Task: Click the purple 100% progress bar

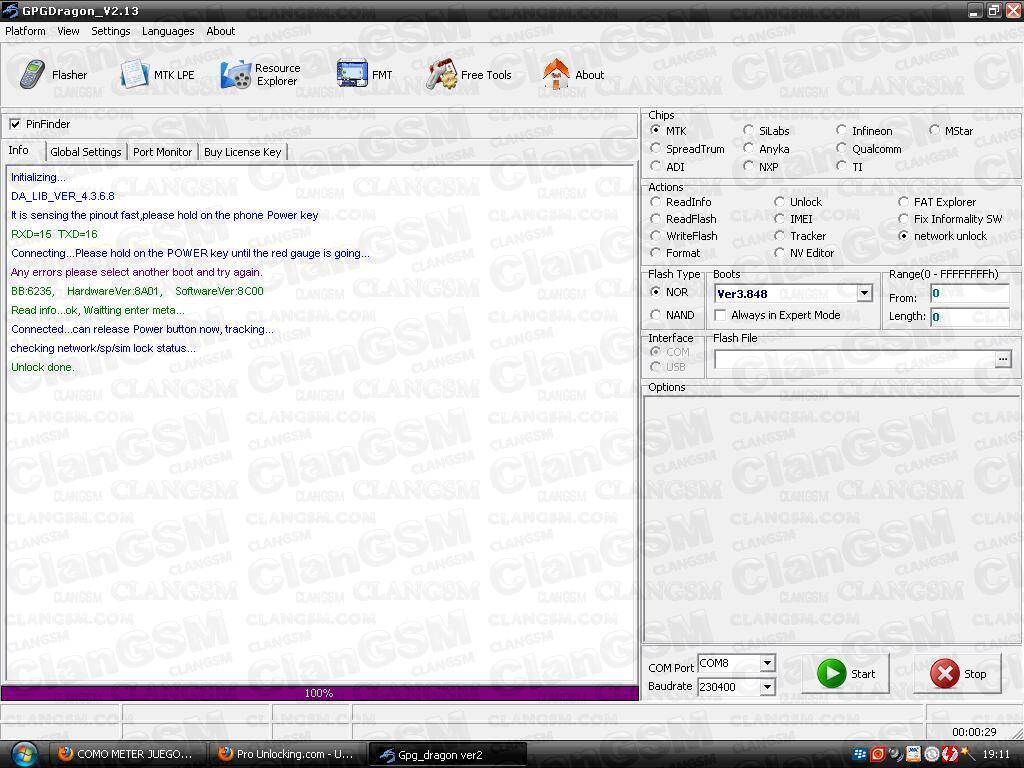Action: coord(319,693)
